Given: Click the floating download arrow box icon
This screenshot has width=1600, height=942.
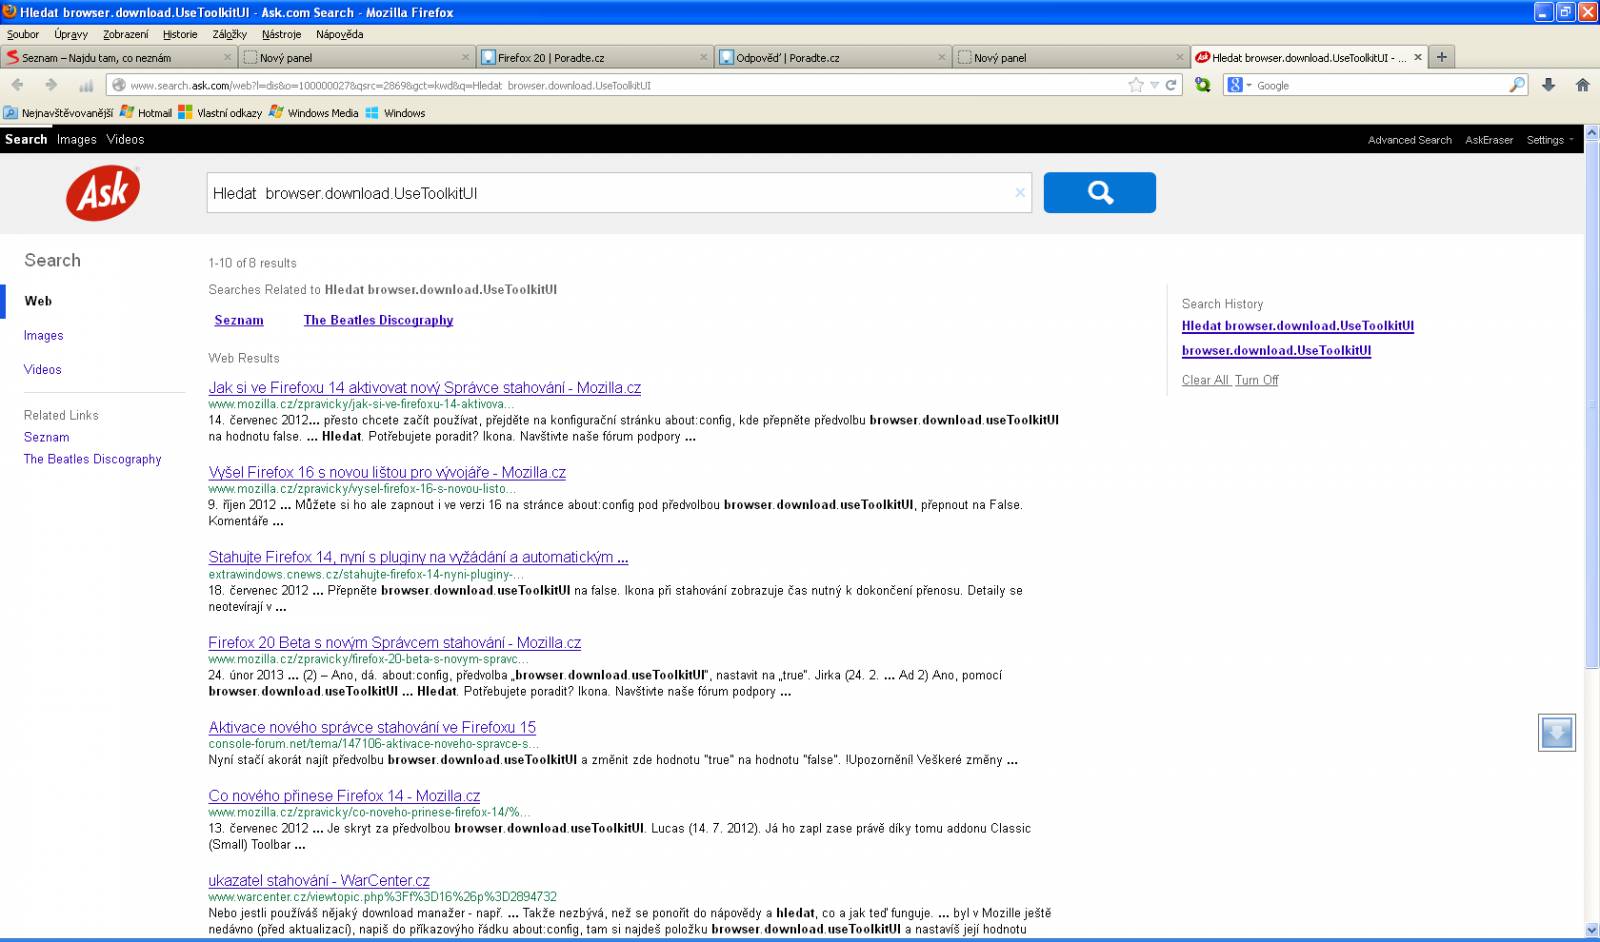Looking at the screenshot, I should pyautogui.click(x=1557, y=733).
